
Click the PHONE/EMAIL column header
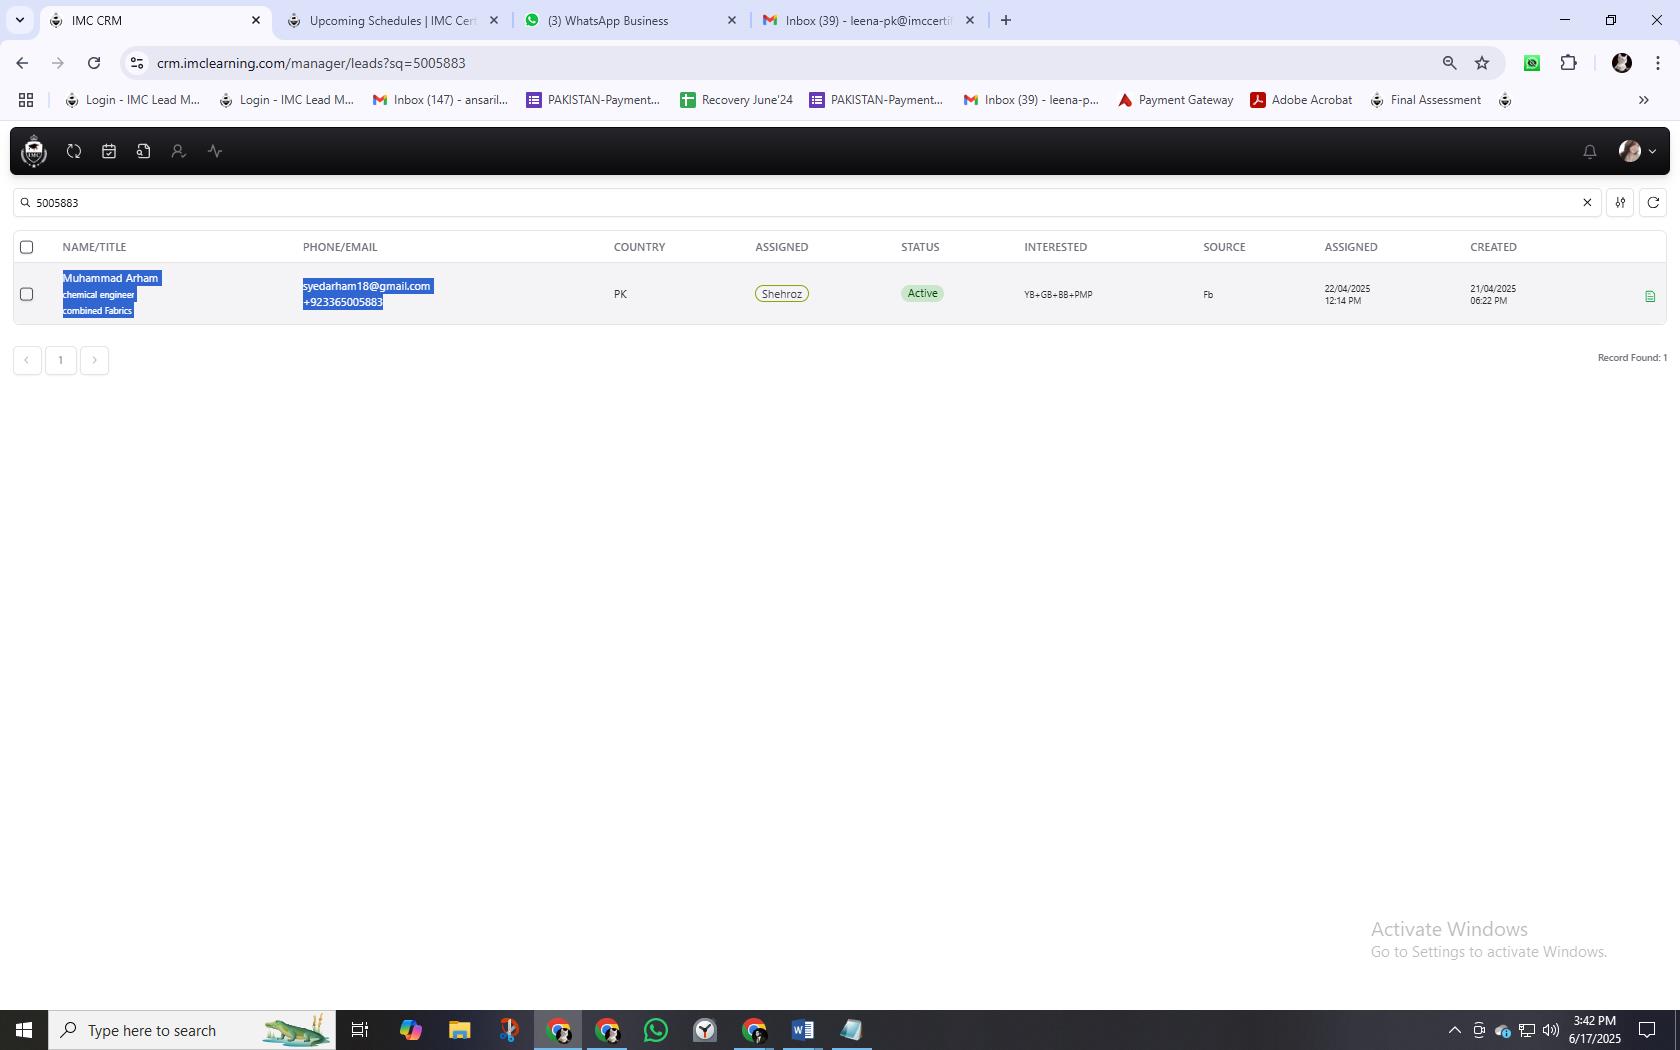tap(340, 247)
